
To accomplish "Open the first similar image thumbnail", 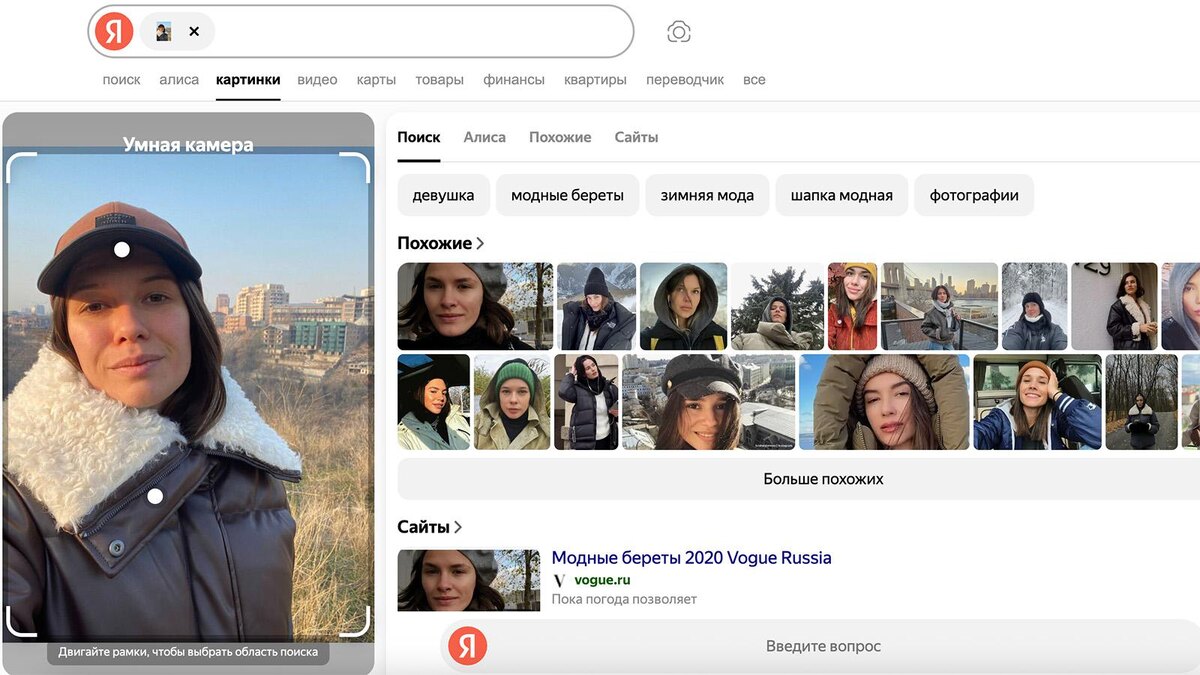I will pyautogui.click(x=474, y=305).
